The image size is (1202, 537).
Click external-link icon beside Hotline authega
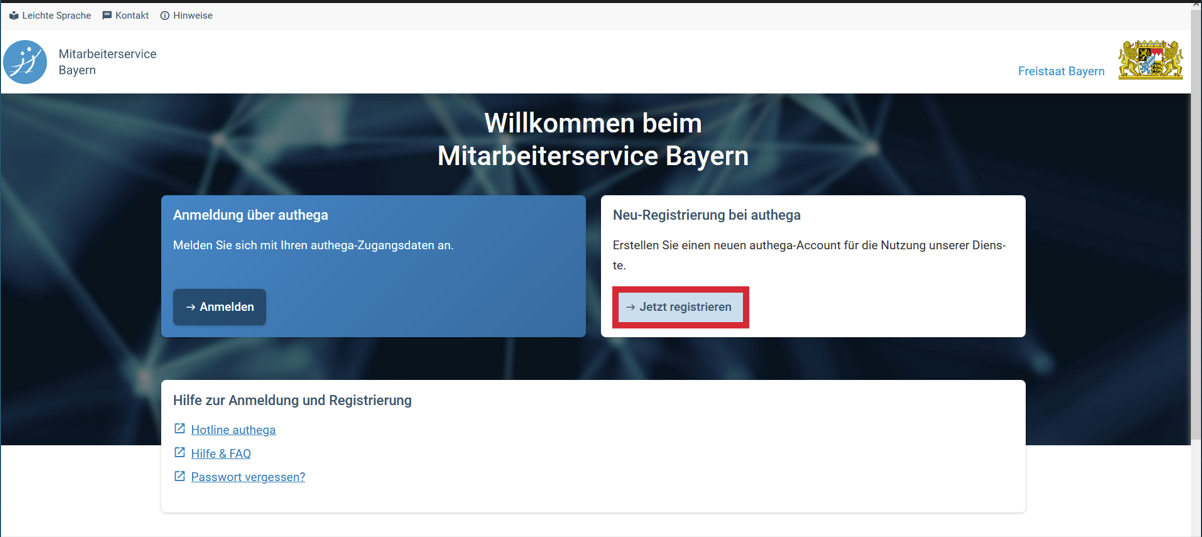tap(180, 429)
